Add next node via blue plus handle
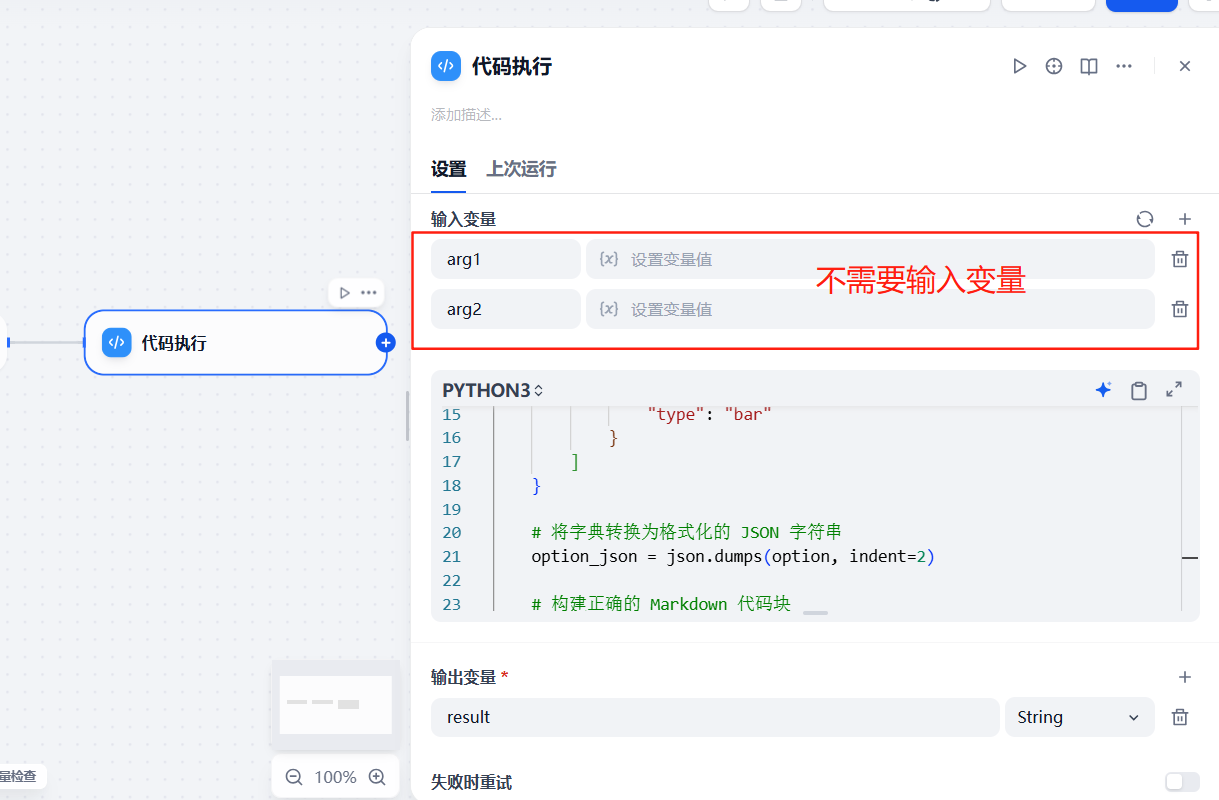This screenshot has width=1219, height=800. (386, 343)
